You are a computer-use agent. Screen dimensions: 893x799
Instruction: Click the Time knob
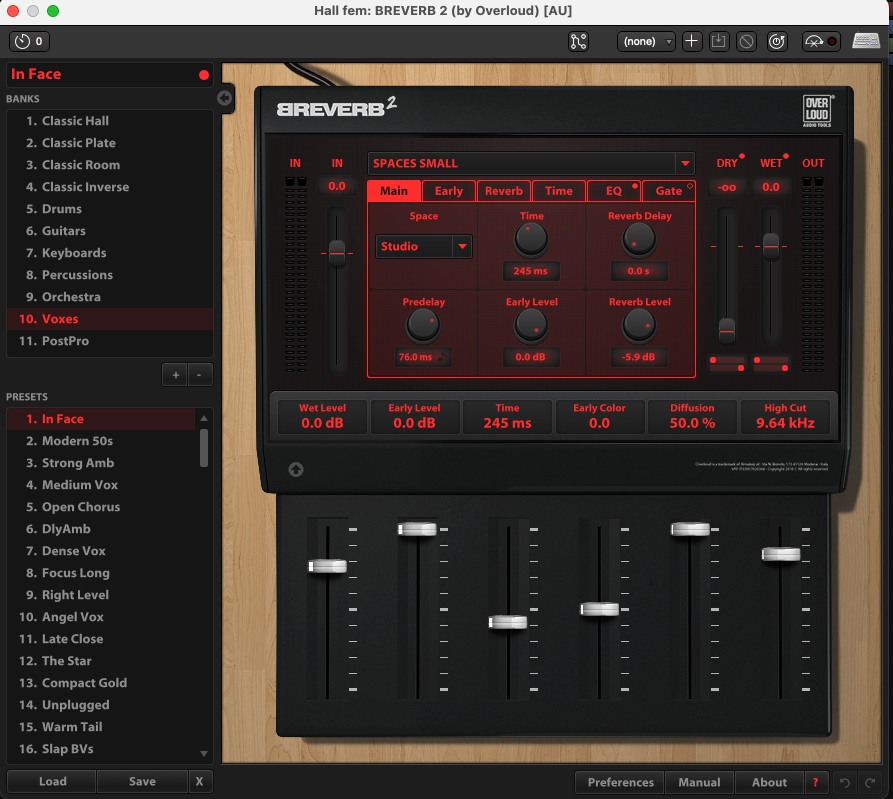click(531, 239)
